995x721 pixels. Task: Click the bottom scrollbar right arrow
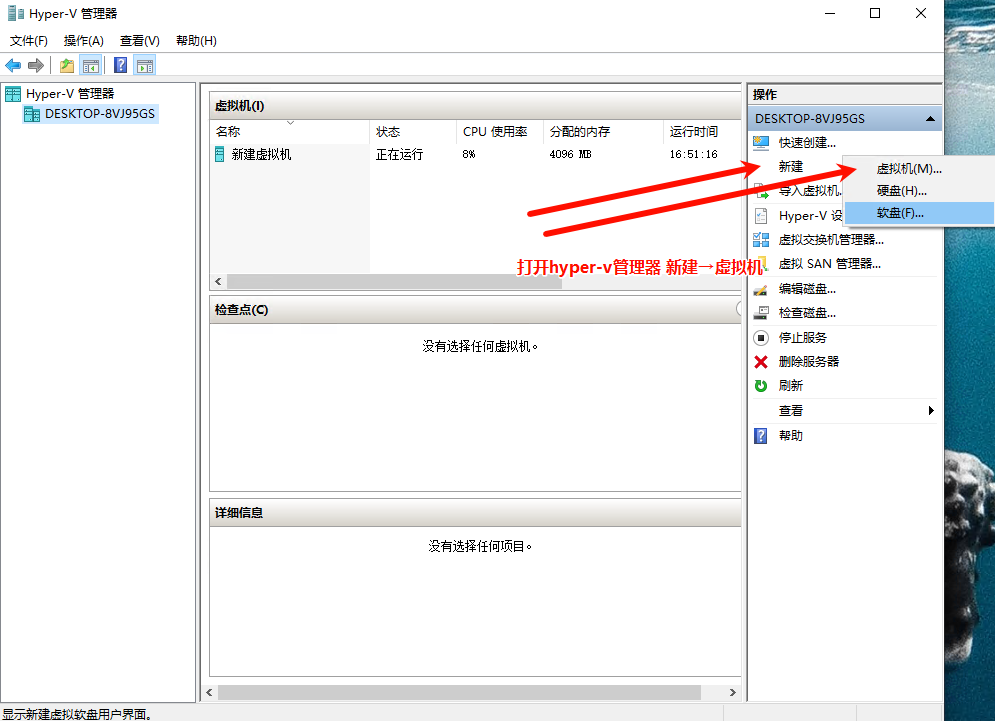coord(733,692)
